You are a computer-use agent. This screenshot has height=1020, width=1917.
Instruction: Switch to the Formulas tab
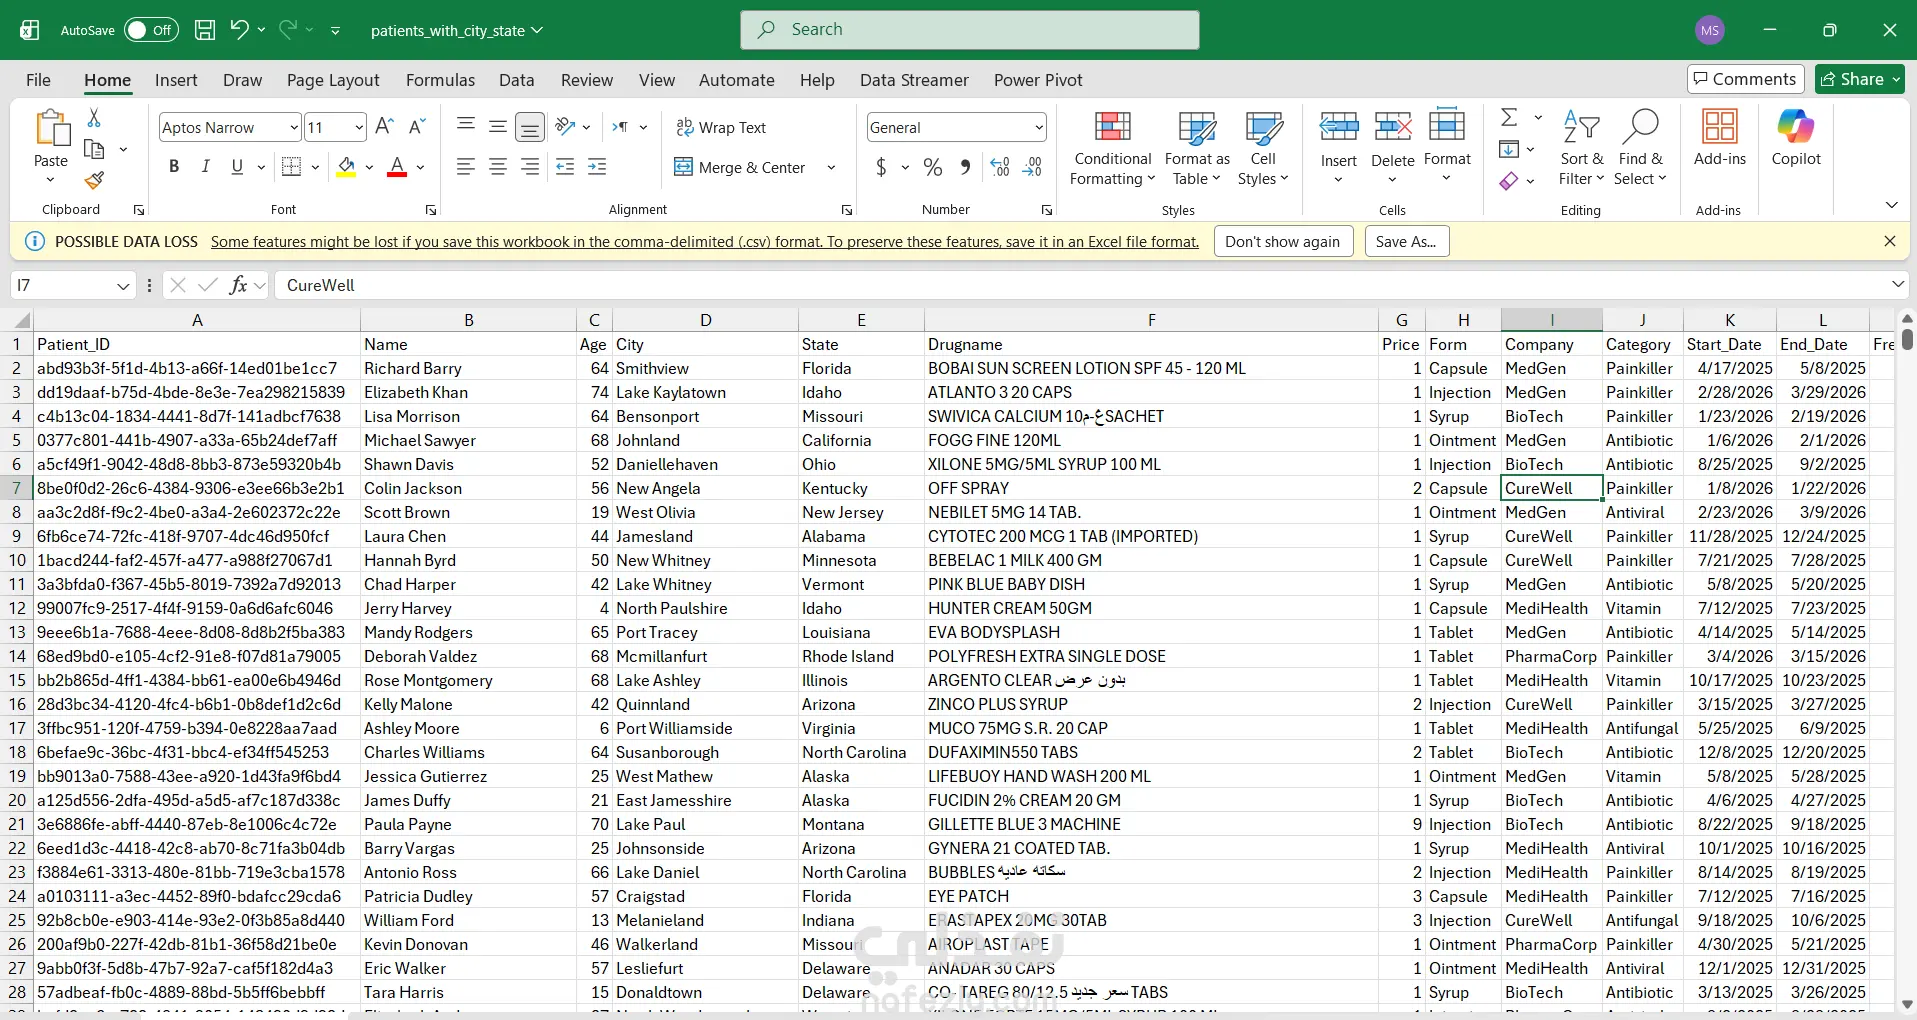tap(440, 80)
